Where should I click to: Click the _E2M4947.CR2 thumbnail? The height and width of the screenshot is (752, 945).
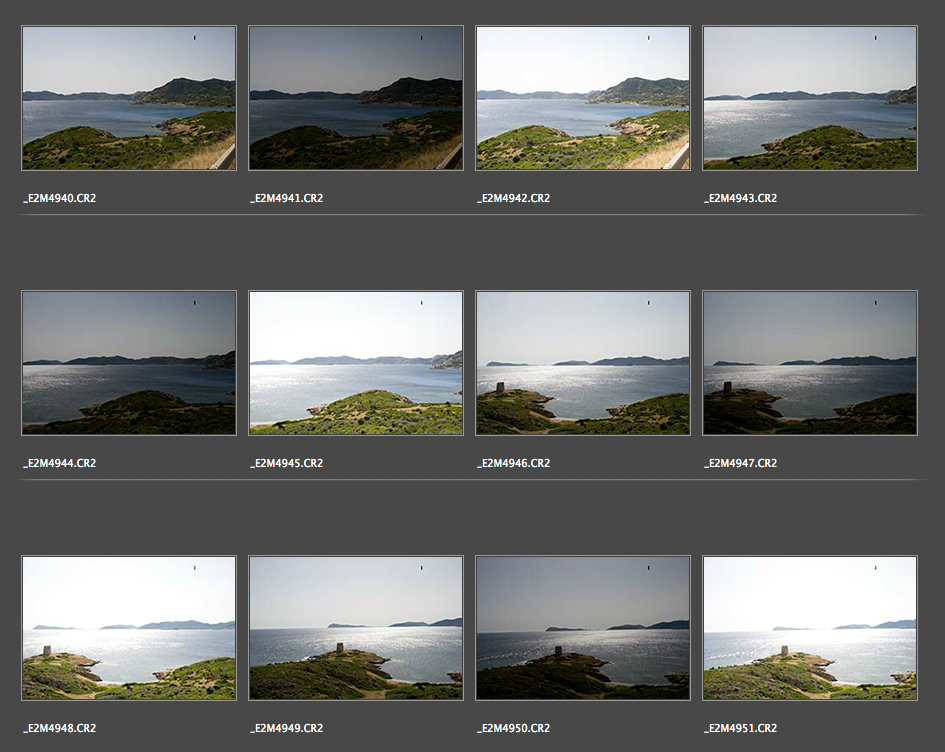(x=810, y=363)
